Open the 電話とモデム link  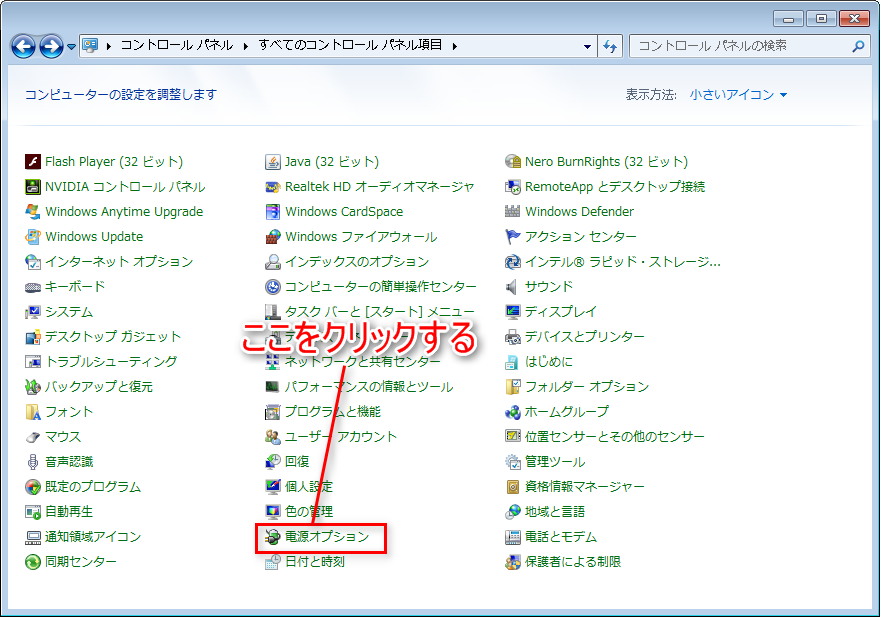[x=561, y=537]
